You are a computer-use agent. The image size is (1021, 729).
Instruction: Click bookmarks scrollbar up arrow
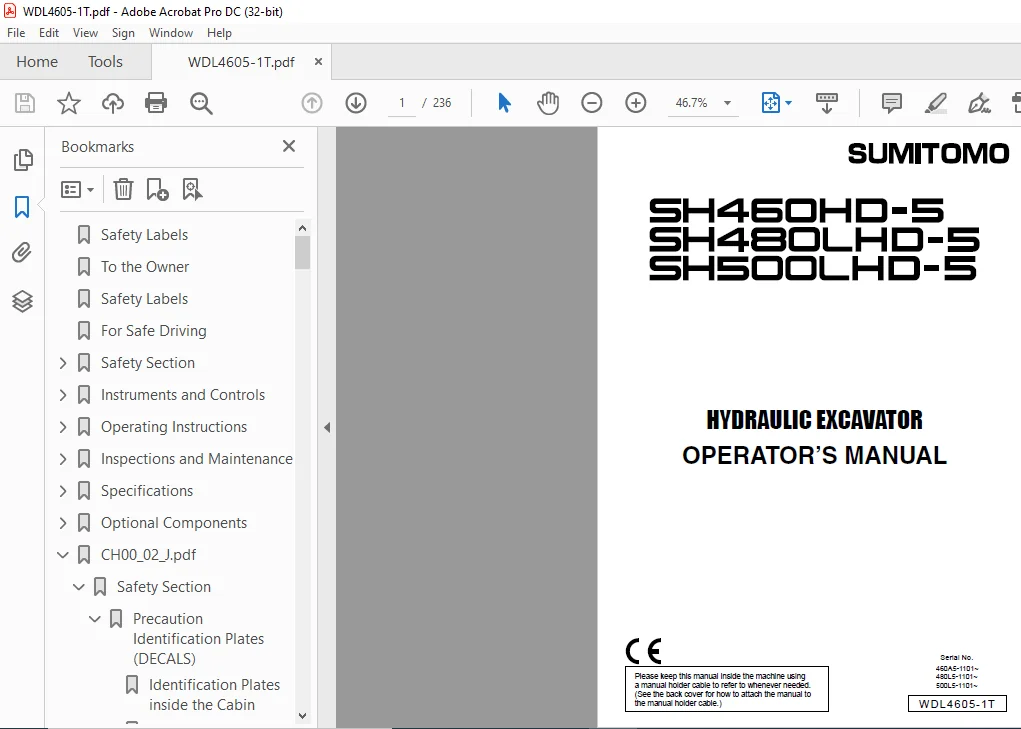point(302,228)
